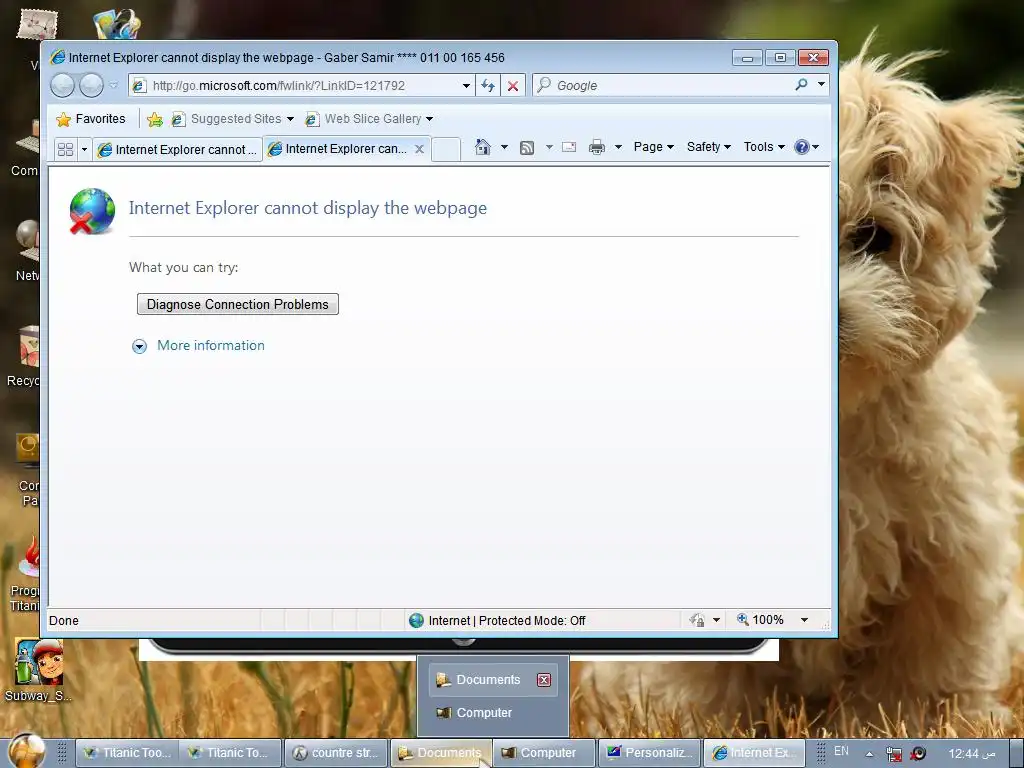Switch to Computer taskbar button
1024x768 pixels.
coord(545,753)
